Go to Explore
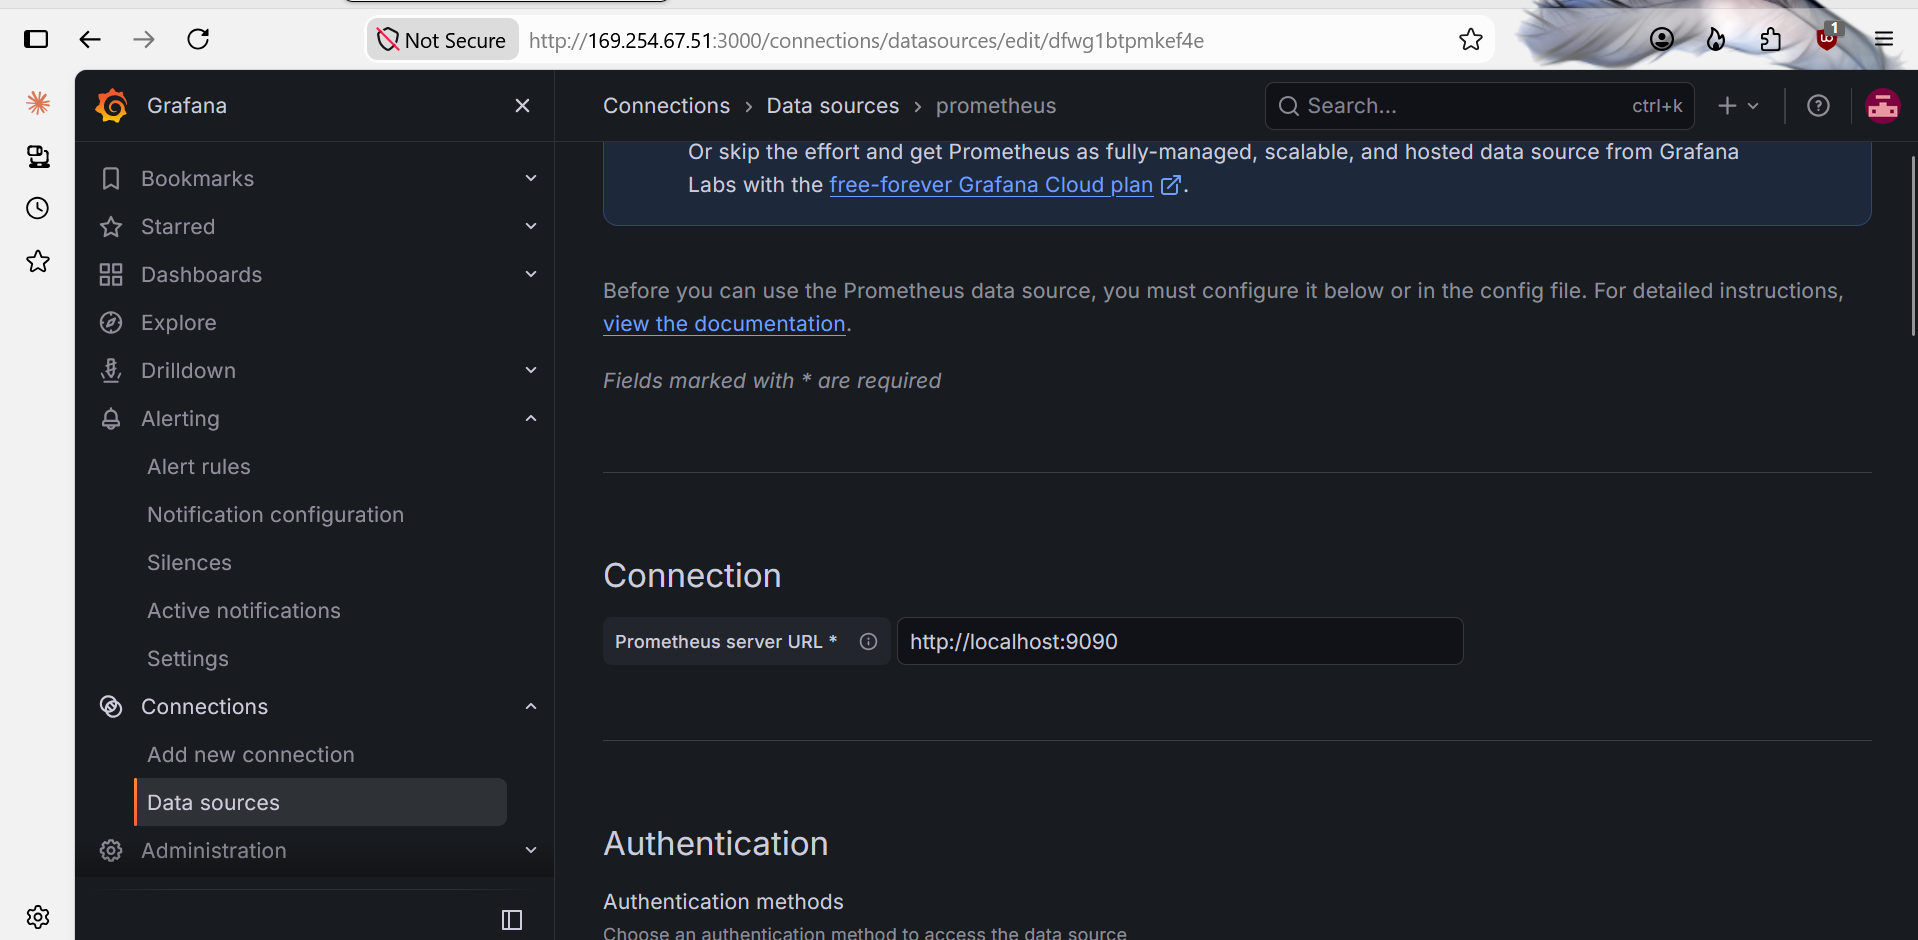Screen dimensions: 1918x940 click(x=179, y=323)
